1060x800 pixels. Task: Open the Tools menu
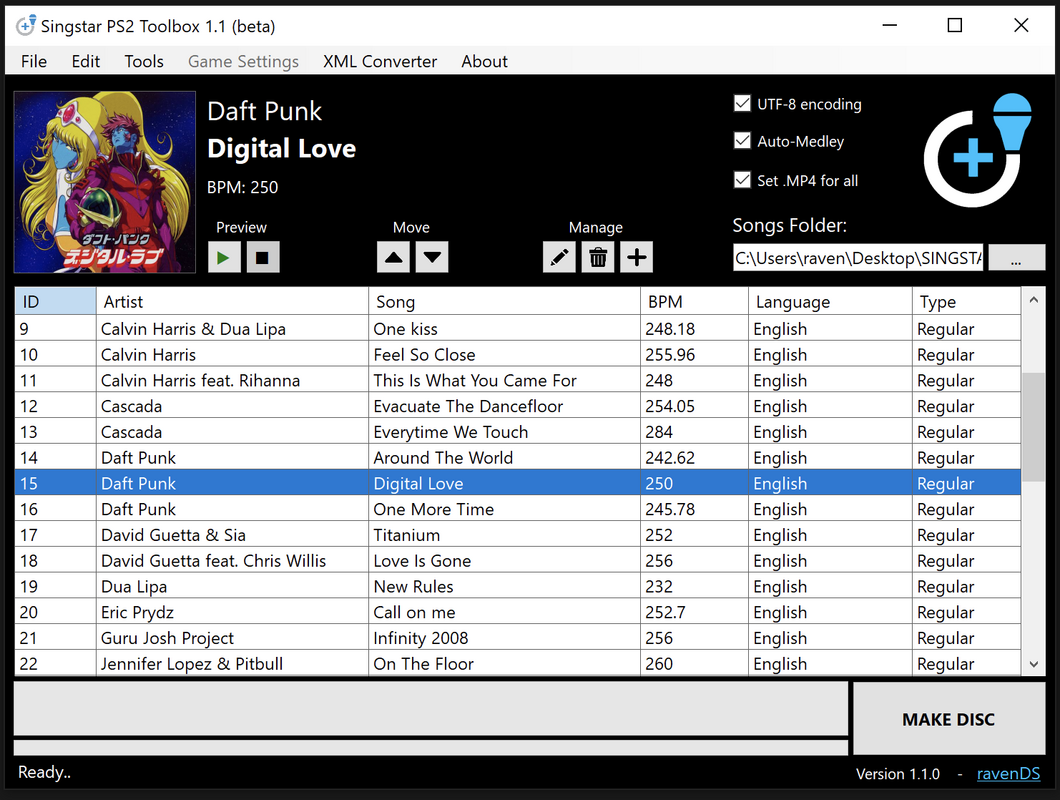(x=144, y=62)
